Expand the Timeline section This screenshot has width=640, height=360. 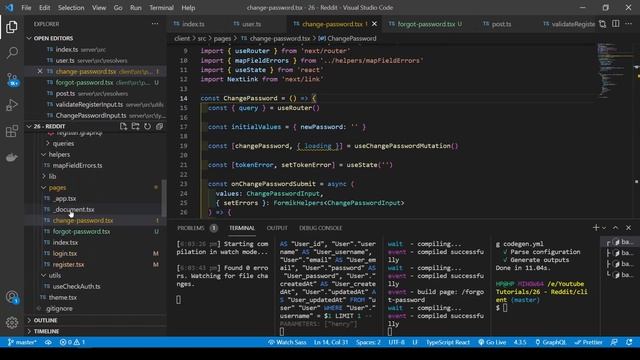(x=46, y=331)
